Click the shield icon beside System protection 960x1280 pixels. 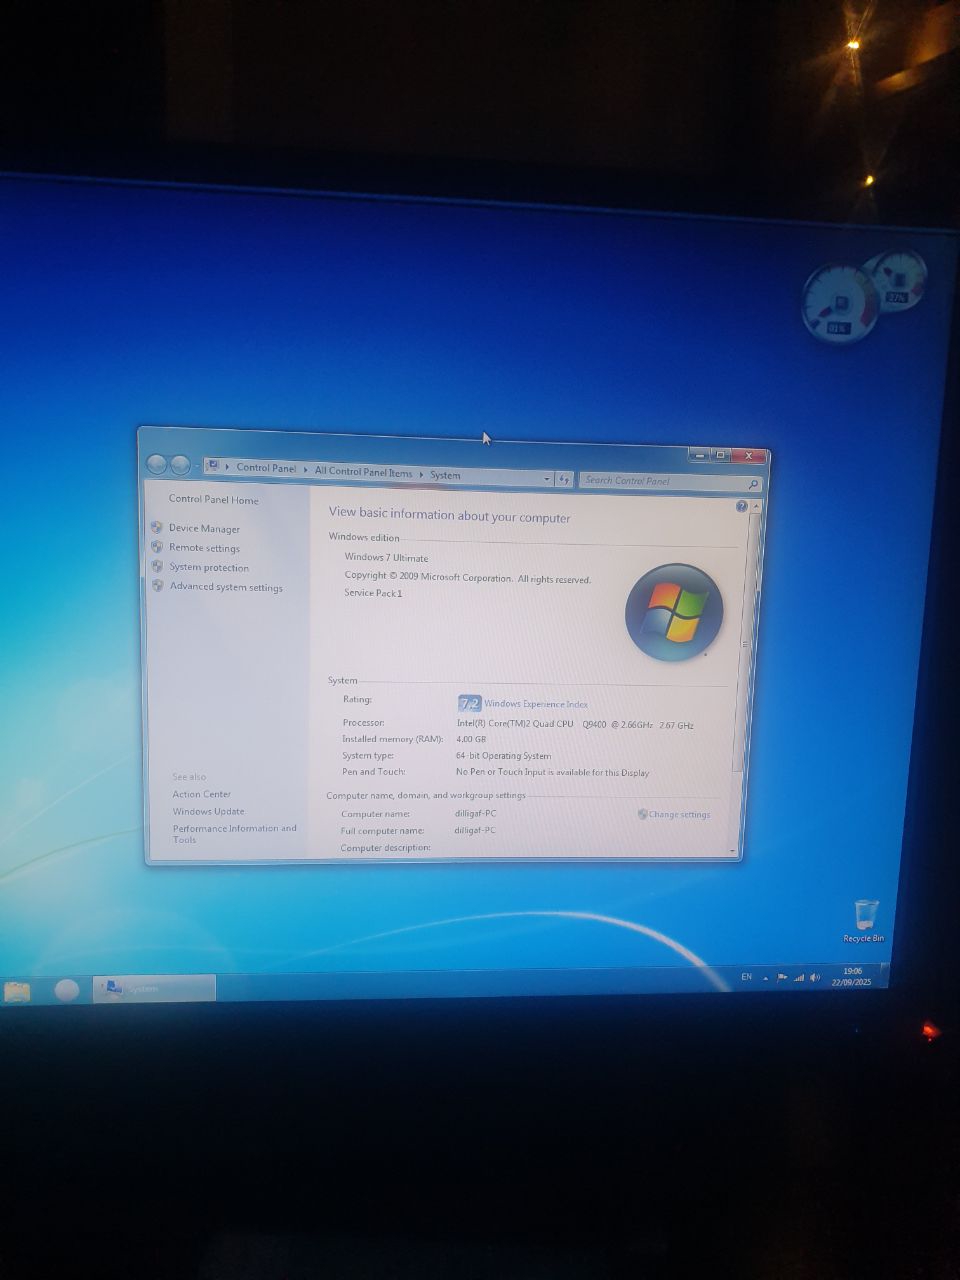tap(157, 566)
